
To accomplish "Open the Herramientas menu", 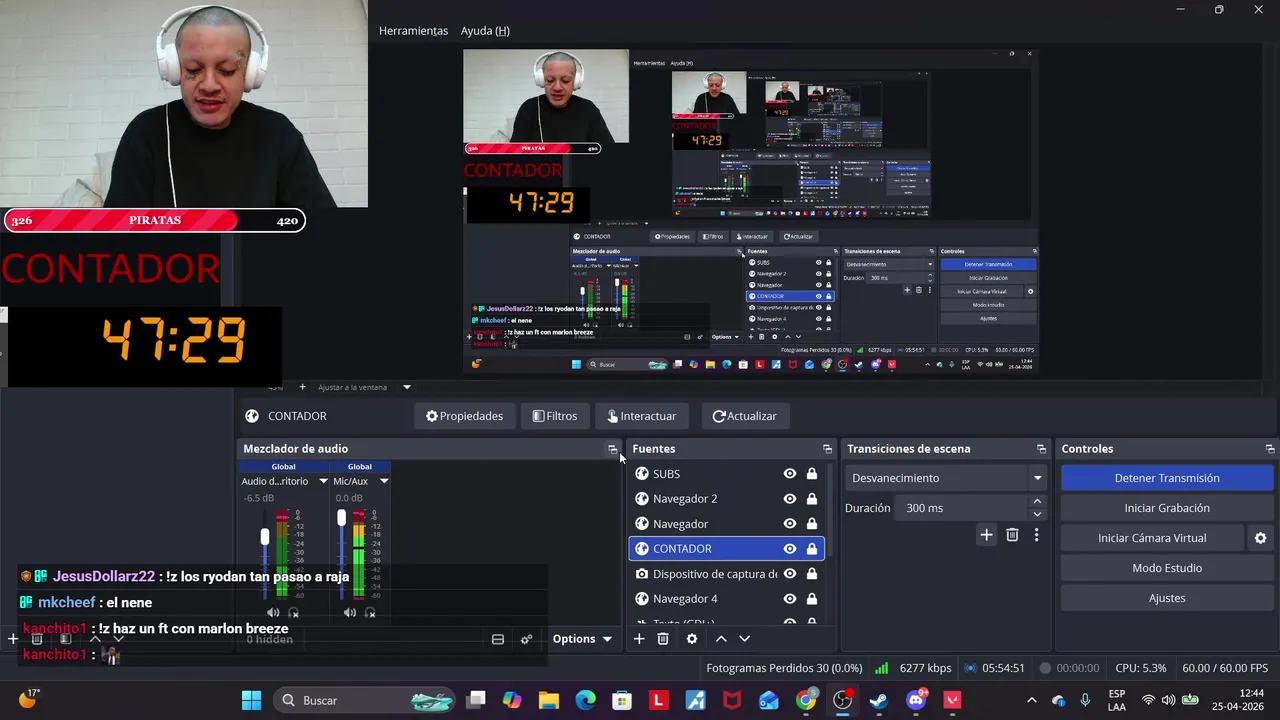I will pyautogui.click(x=413, y=31).
